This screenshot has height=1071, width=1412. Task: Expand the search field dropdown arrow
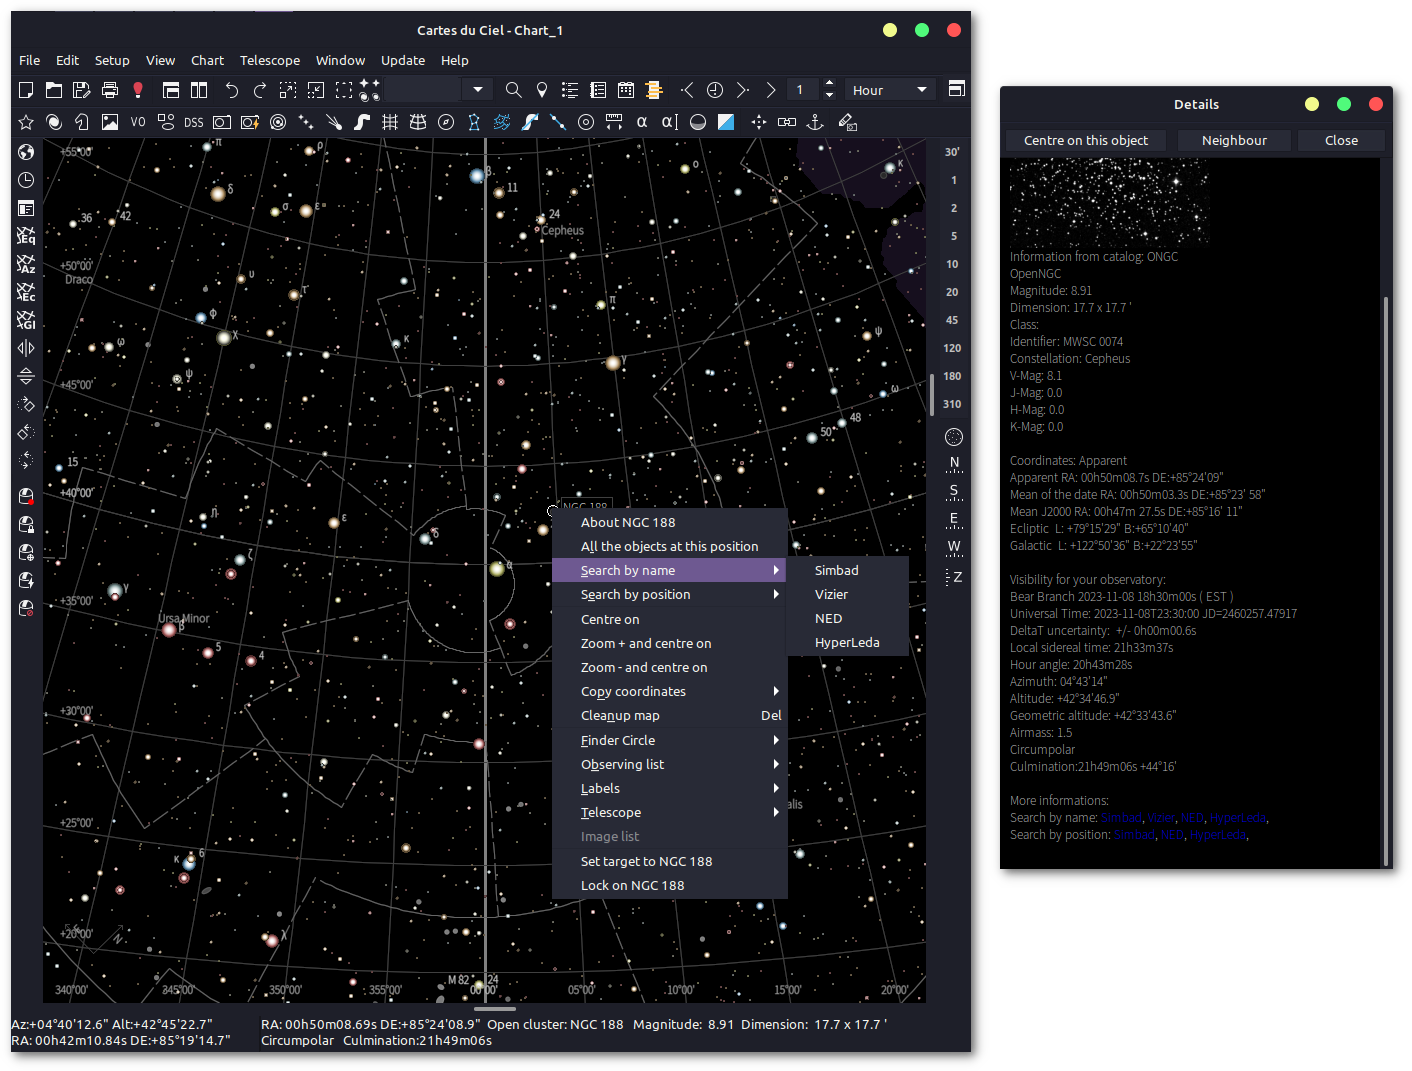478,90
